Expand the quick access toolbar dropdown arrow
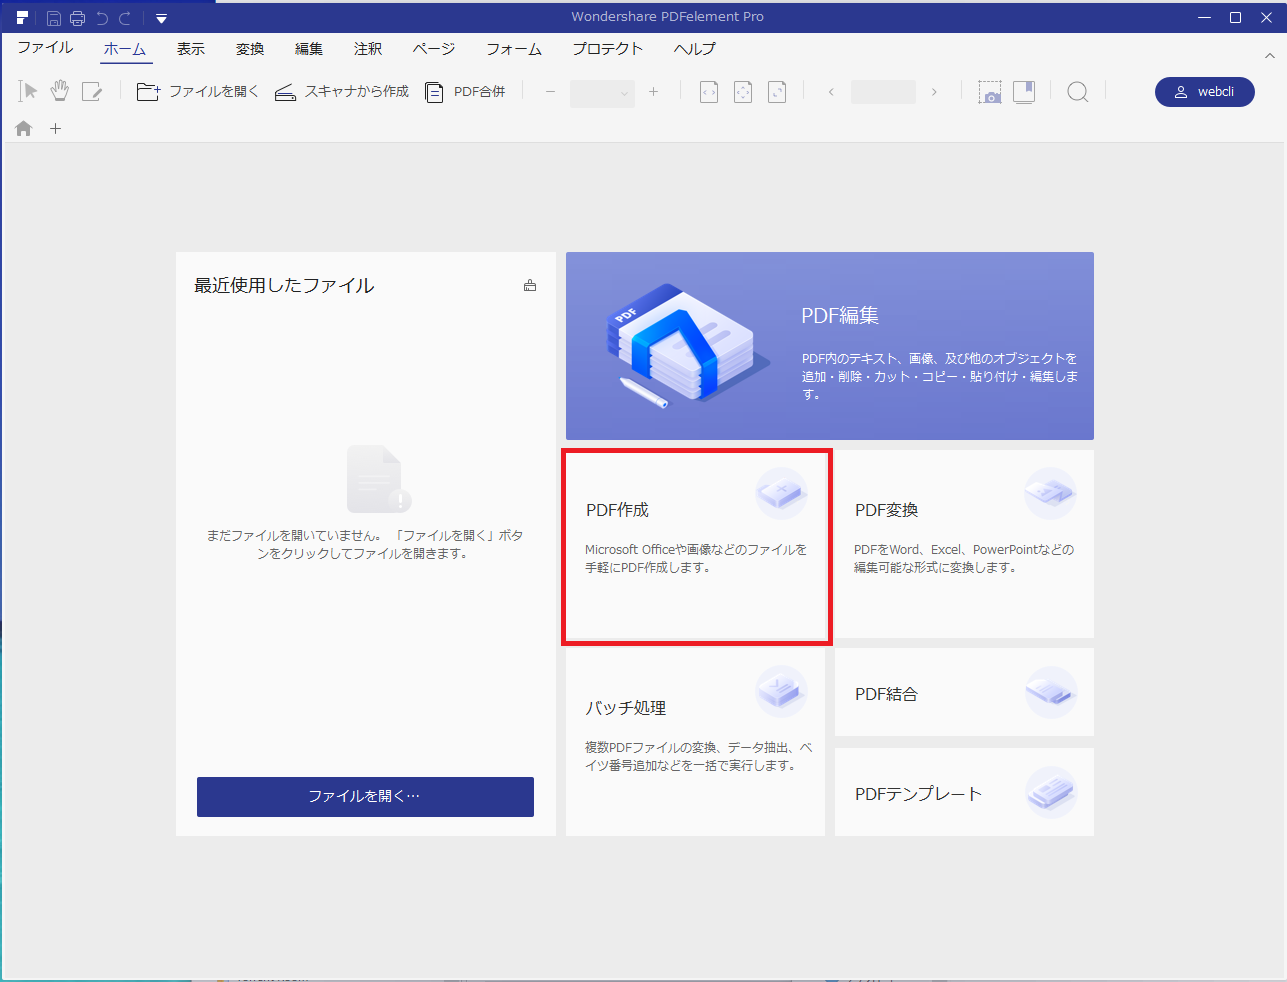1287x982 pixels. coord(161,18)
